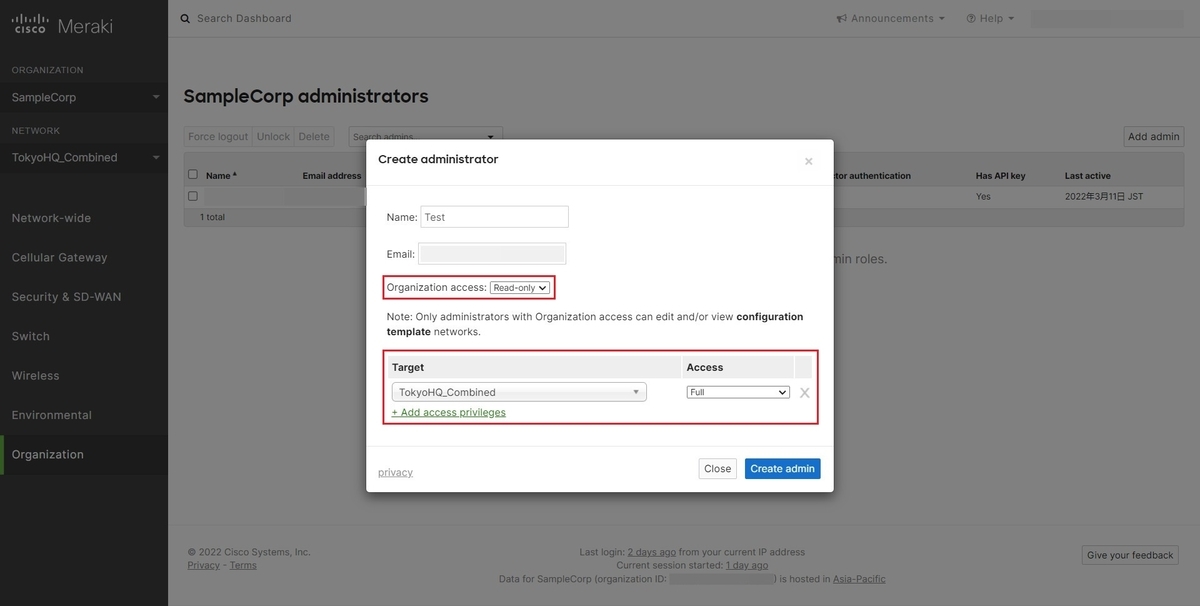
Task: Expand the TokyoHQ_Combined network selector
Action: (x=84, y=157)
